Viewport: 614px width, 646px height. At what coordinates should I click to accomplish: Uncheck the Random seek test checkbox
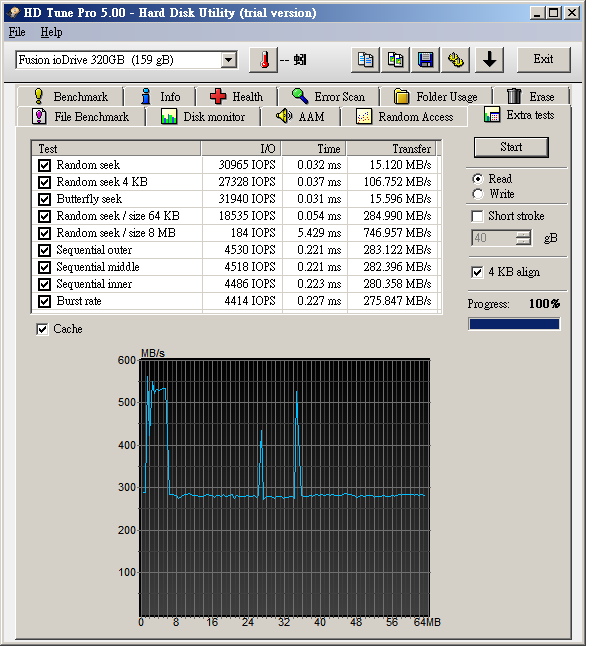[44, 165]
